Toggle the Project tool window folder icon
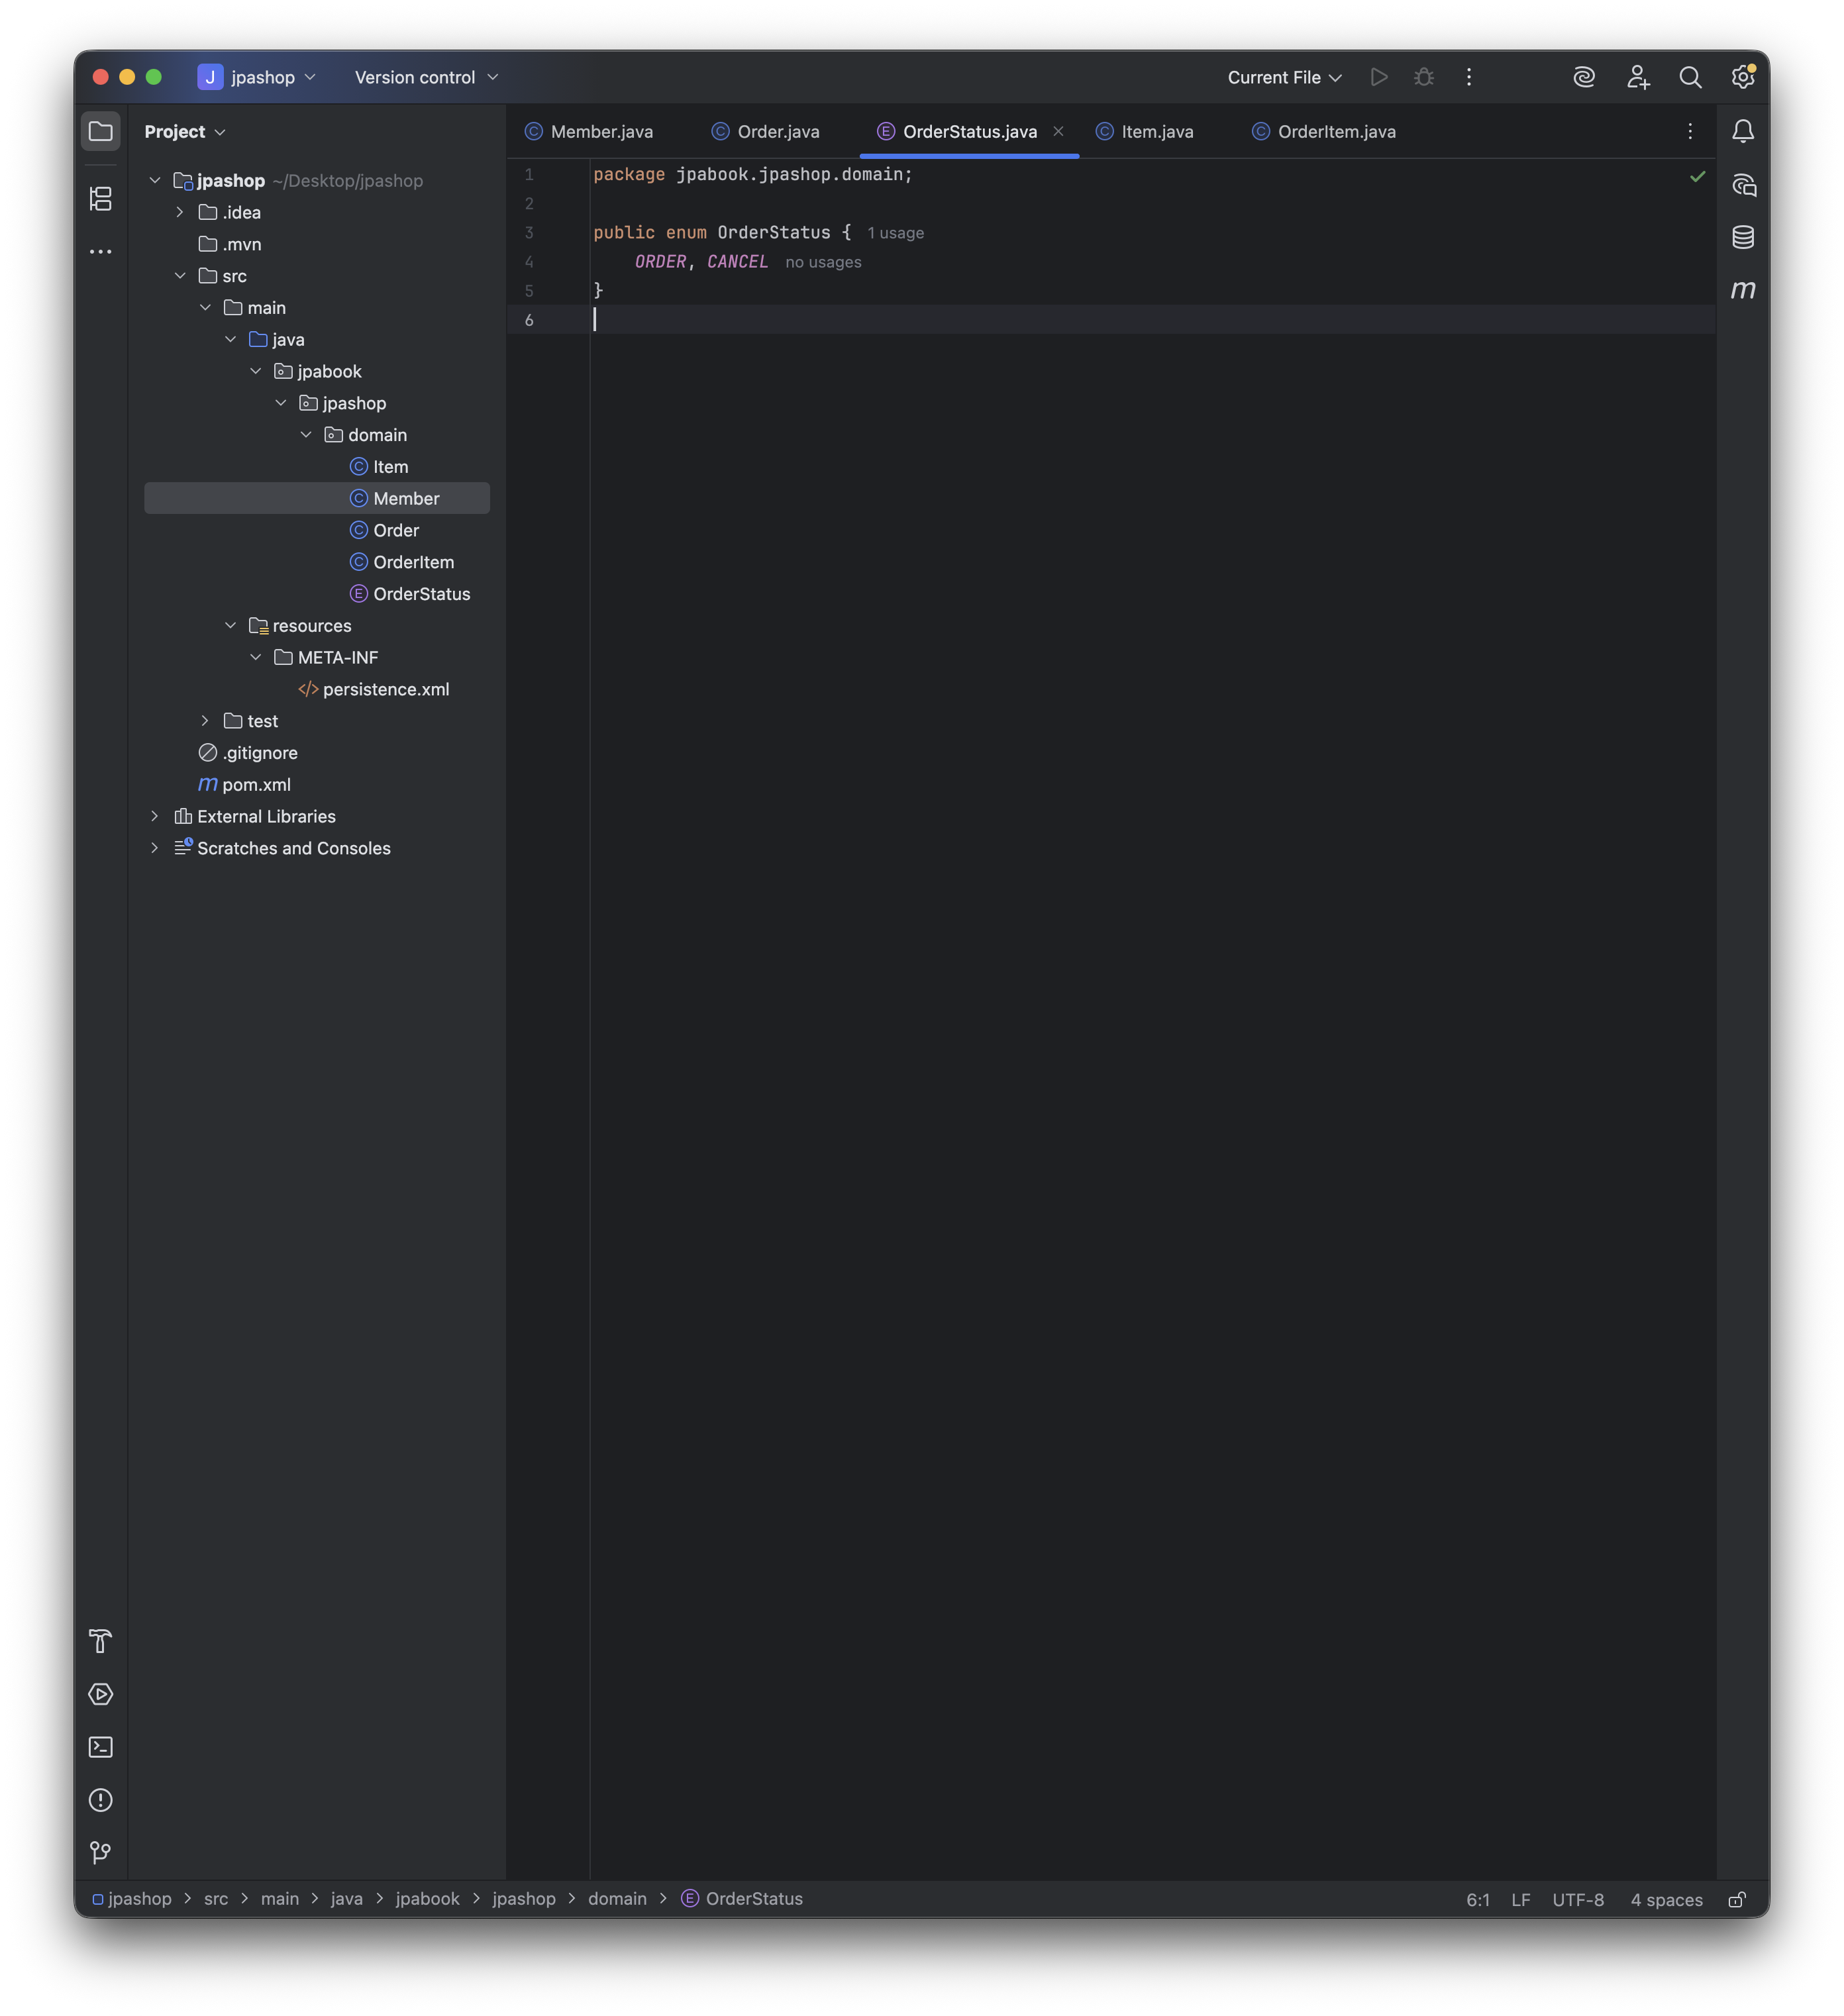1844x2016 pixels. point(101,131)
